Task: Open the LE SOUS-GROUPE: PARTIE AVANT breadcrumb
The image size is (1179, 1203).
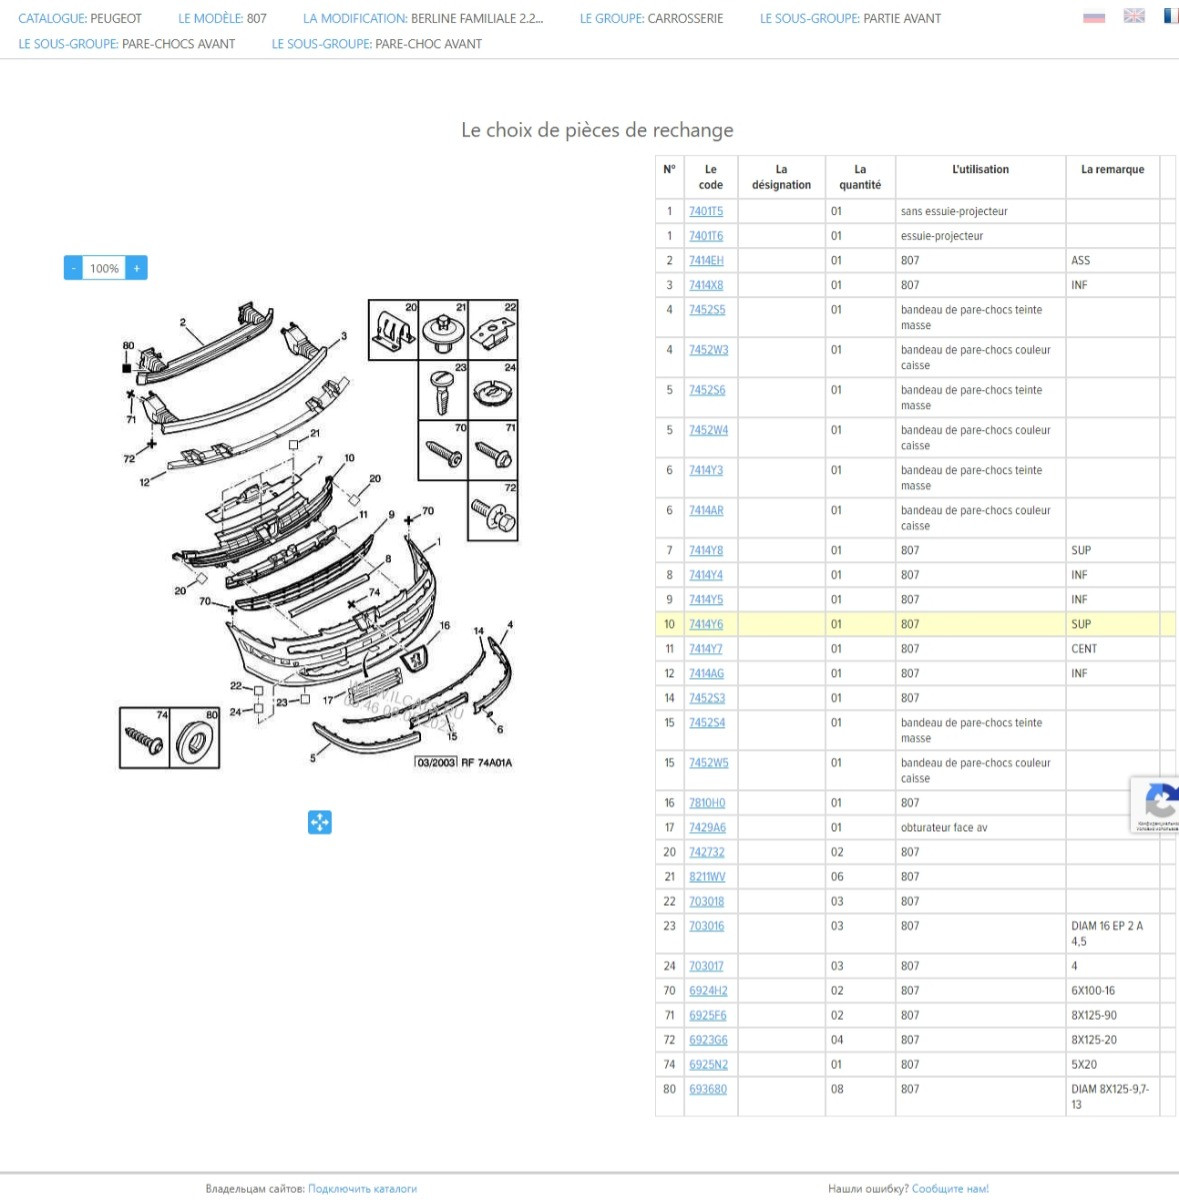Action: pos(850,18)
